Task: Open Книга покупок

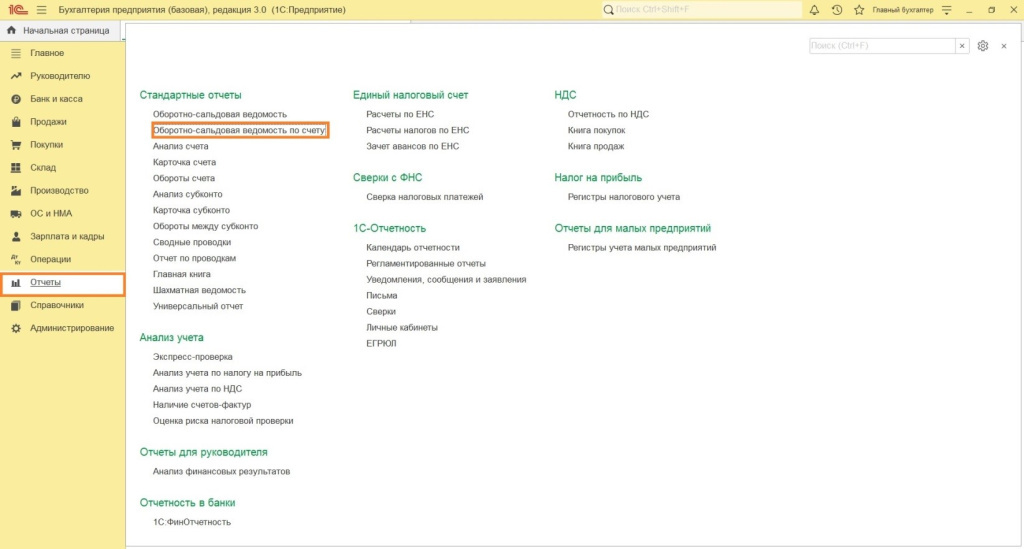Action: [x=596, y=130]
